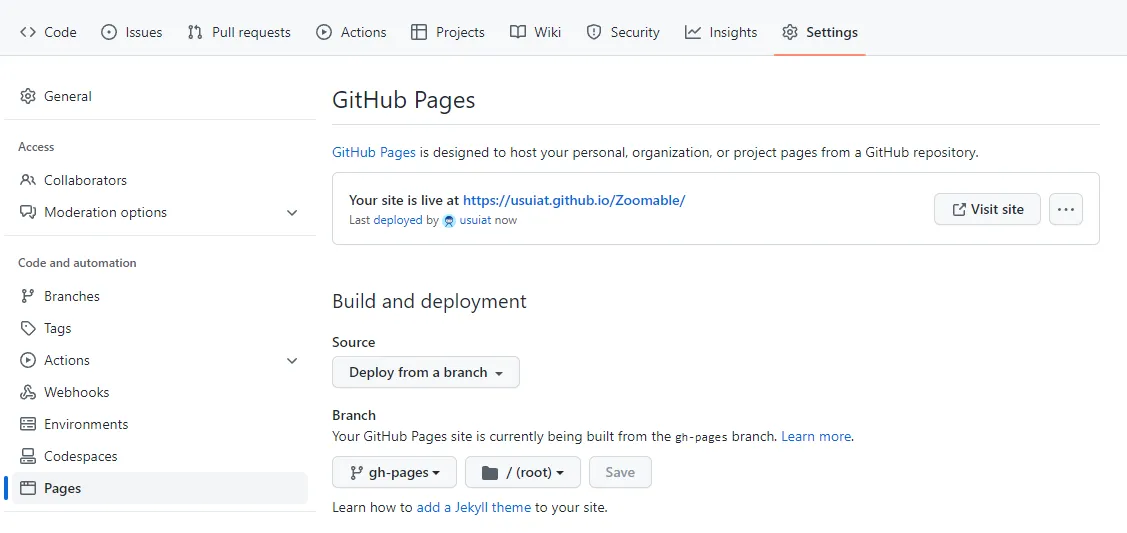Switch to the Pull requests tab
The image size is (1127, 533).
pos(239,32)
